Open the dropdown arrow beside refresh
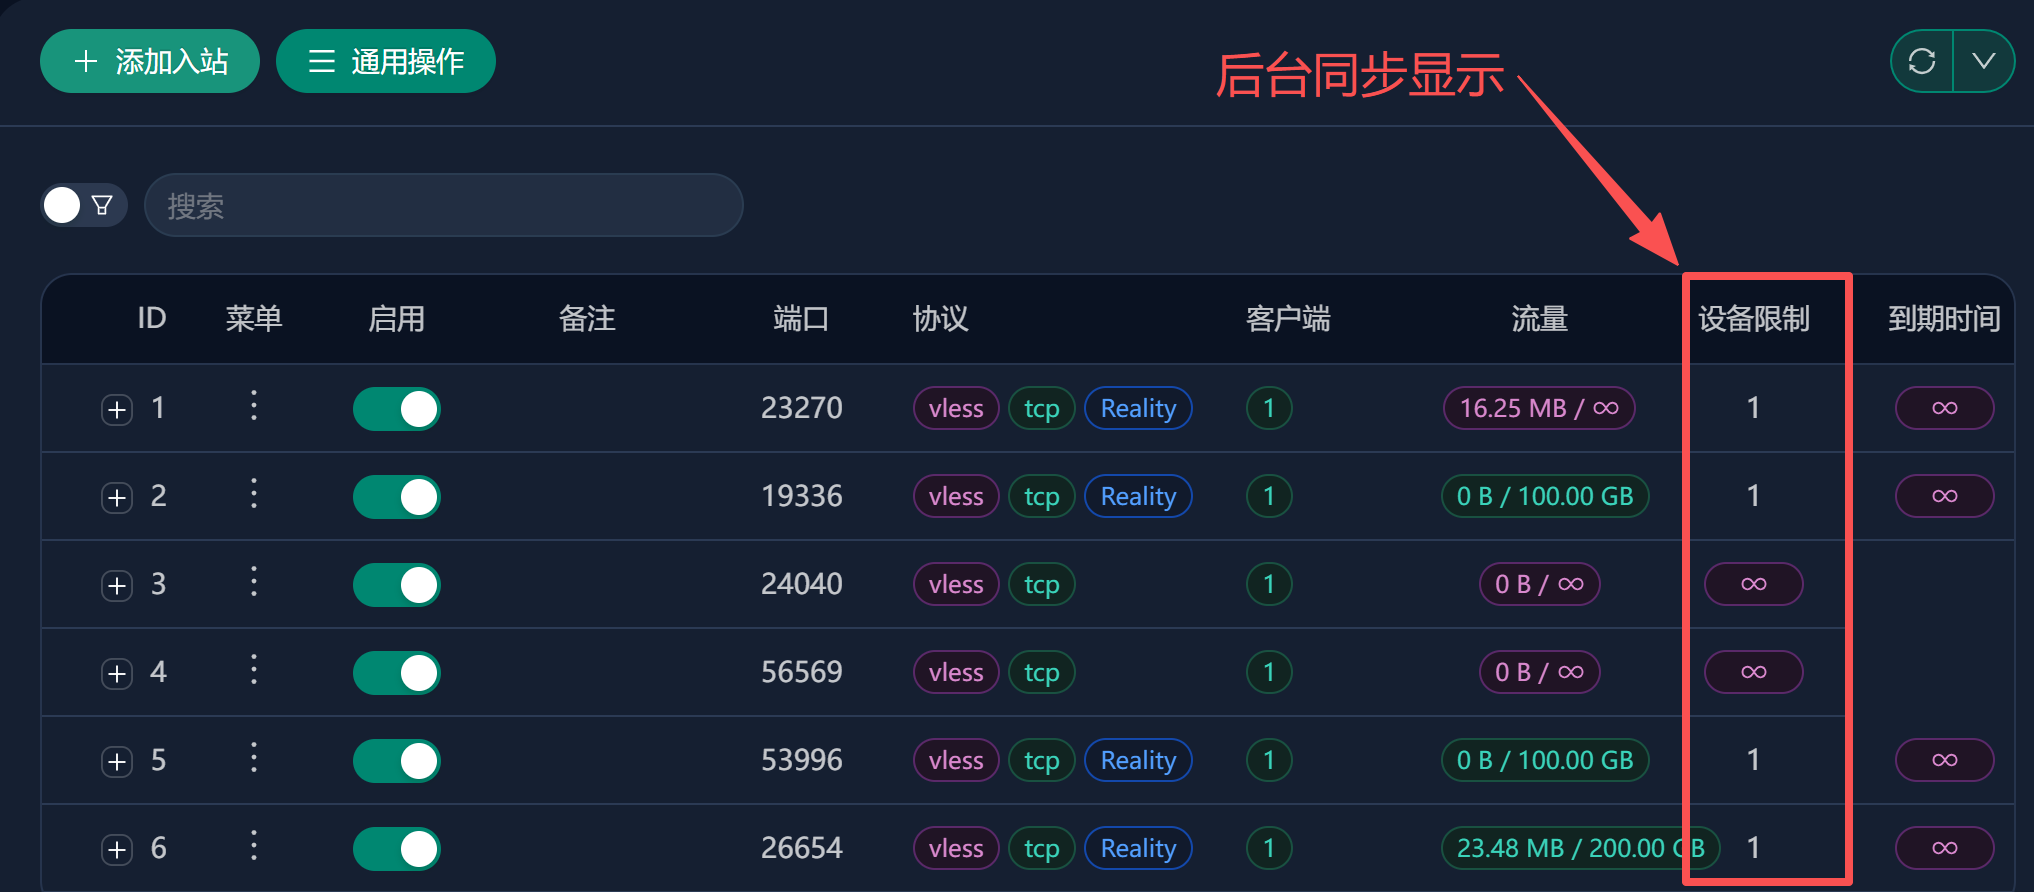The width and height of the screenshot is (2034, 892). pyautogui.click(x=1983, y=62)
